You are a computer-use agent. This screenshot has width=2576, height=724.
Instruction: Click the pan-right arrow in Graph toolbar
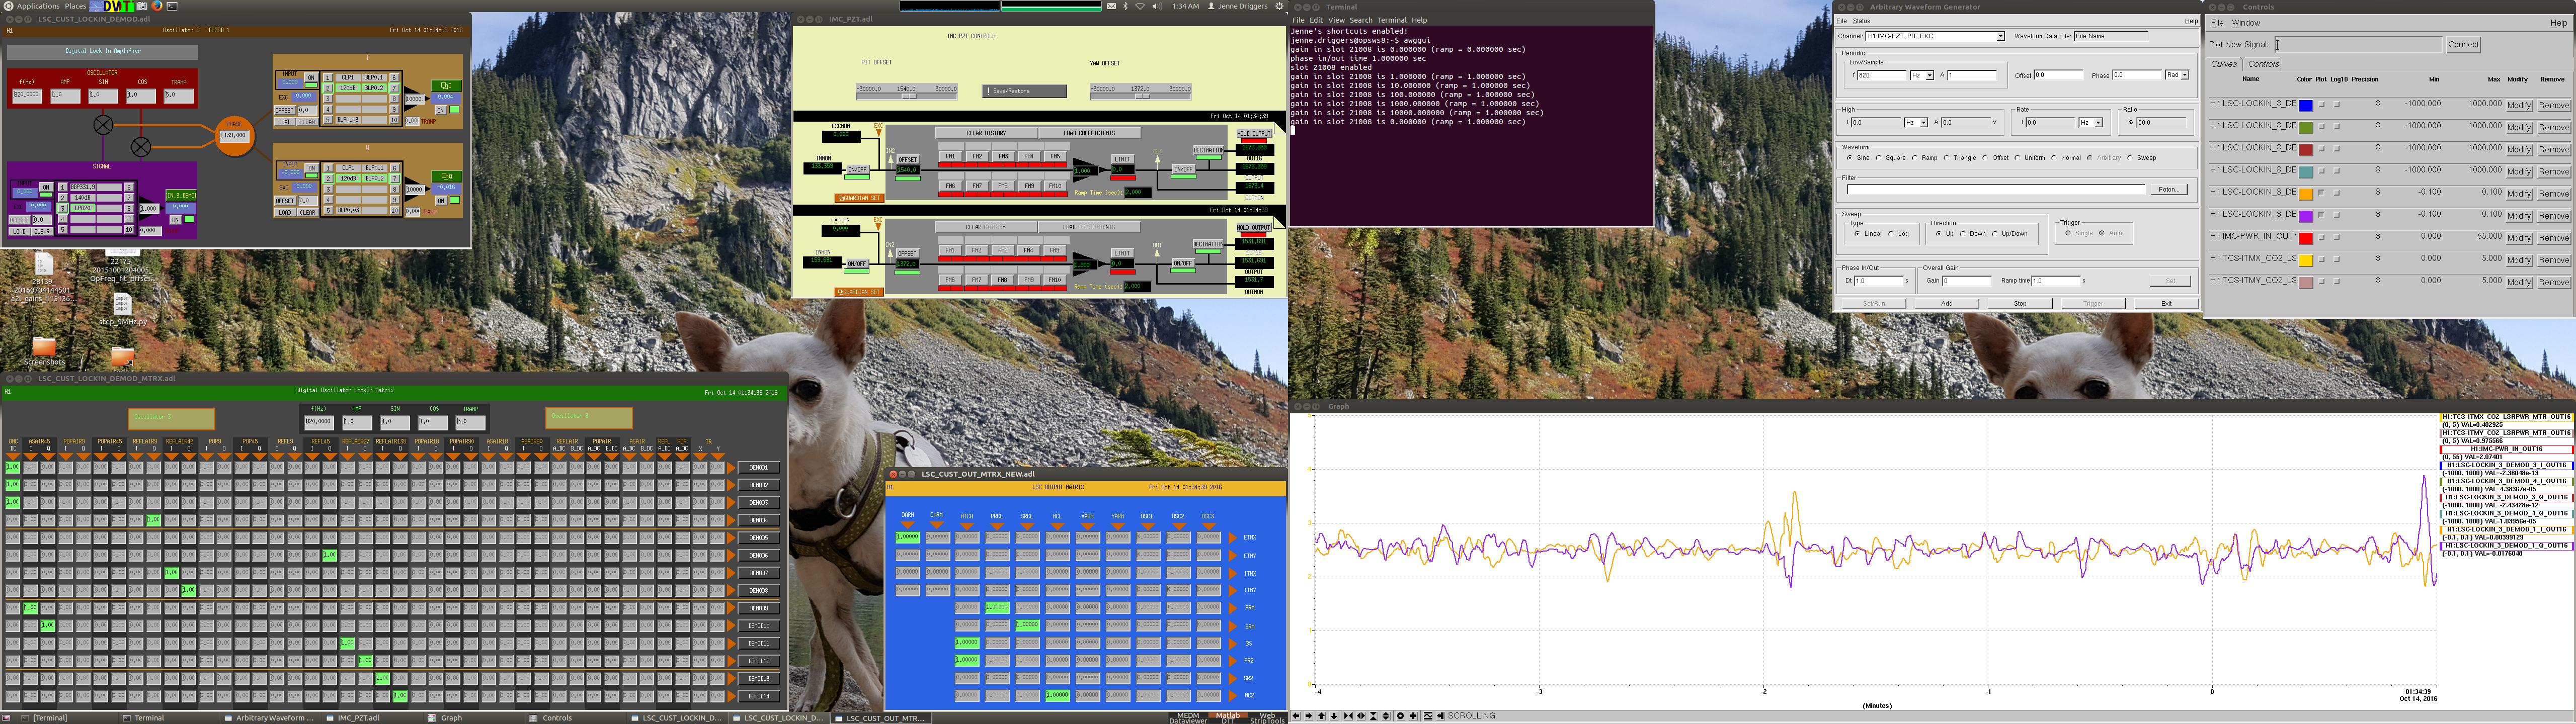click(x=1309, y=716)
